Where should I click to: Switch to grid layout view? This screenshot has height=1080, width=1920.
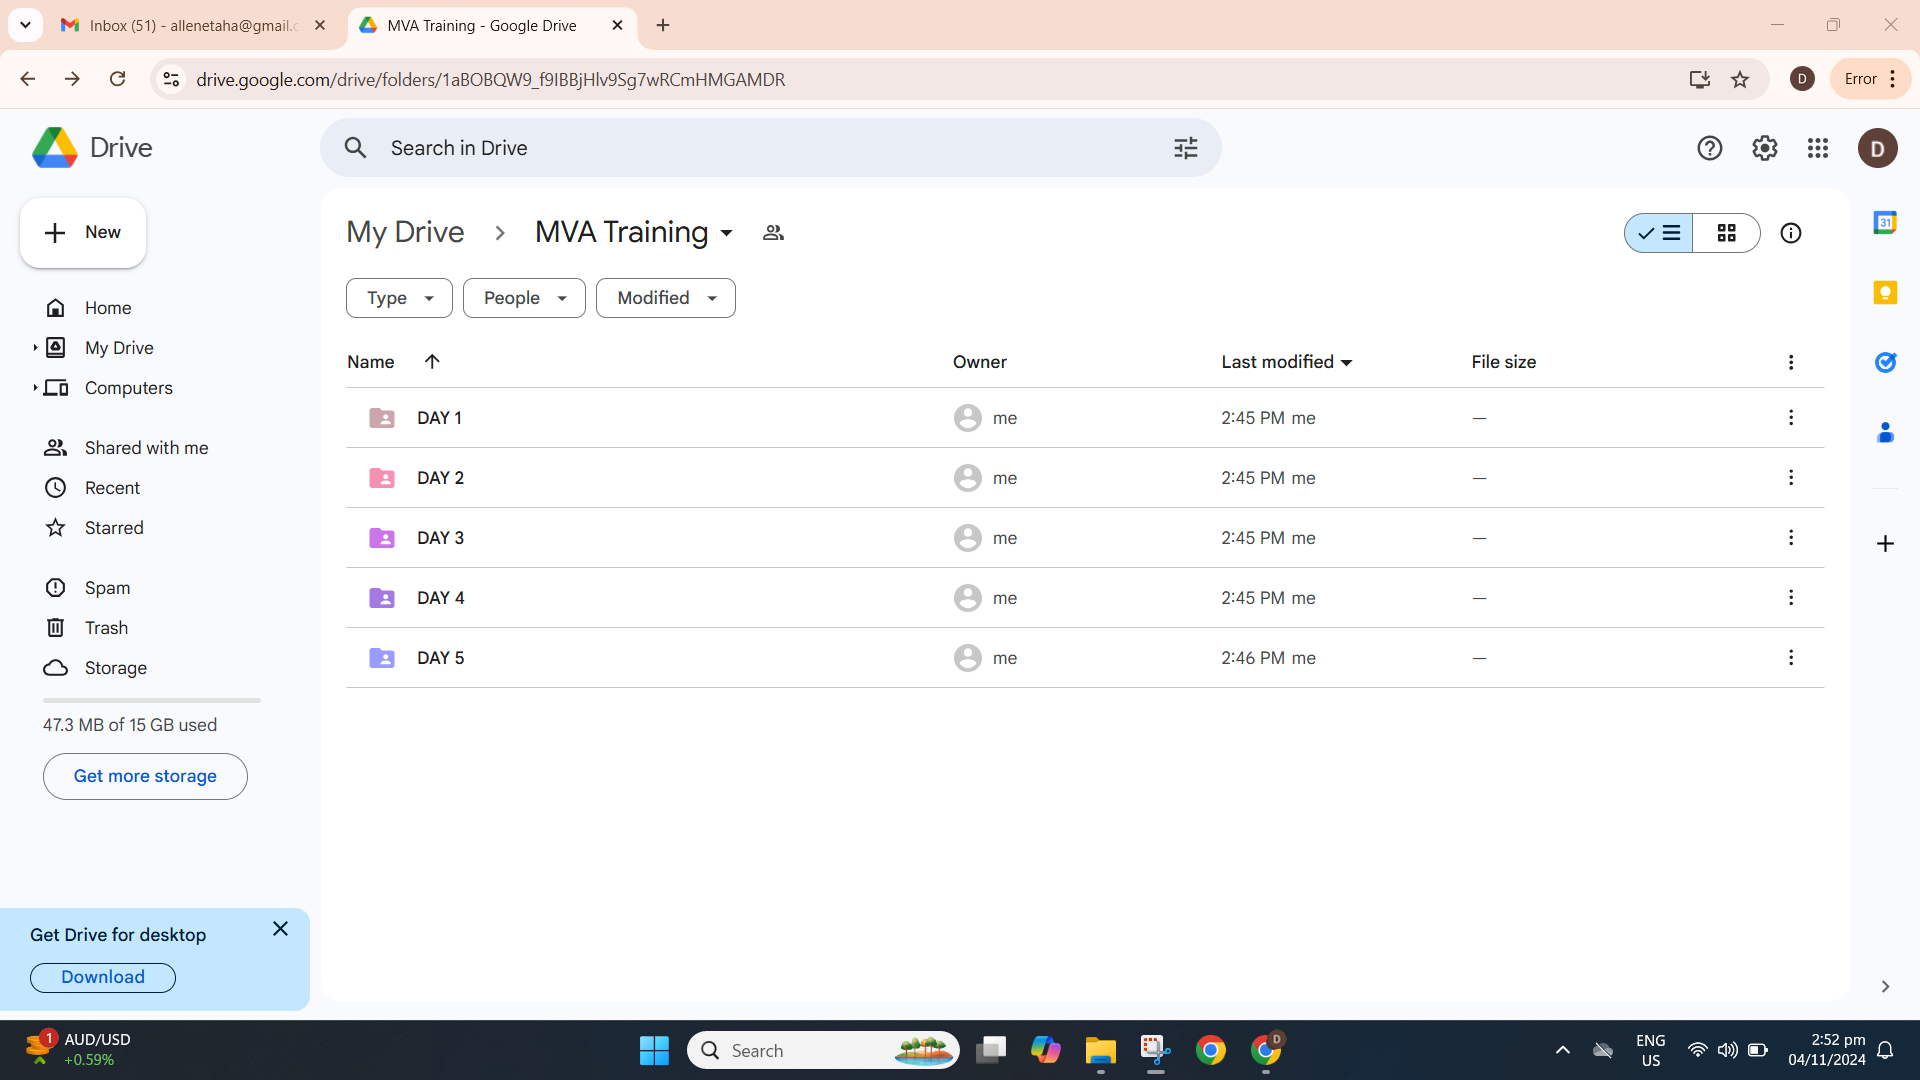point(1726,233)
